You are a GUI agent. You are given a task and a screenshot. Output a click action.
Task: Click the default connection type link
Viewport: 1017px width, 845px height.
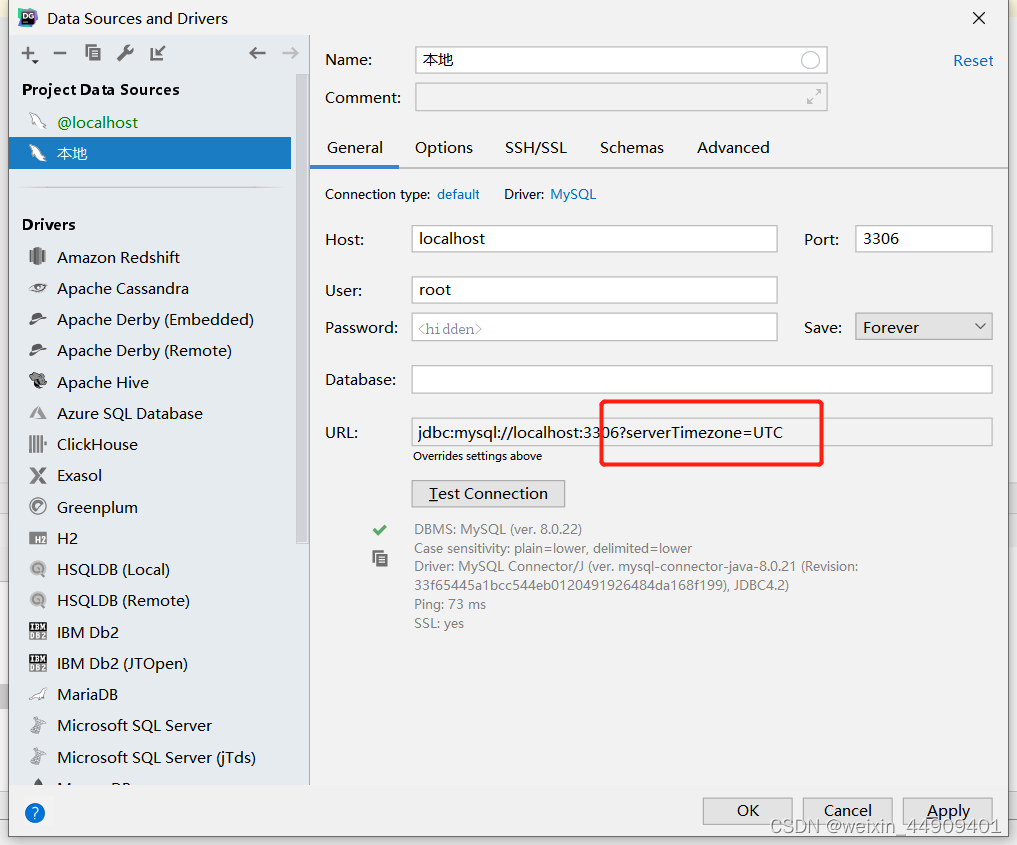pyautogui.click(x=458, y=194)
